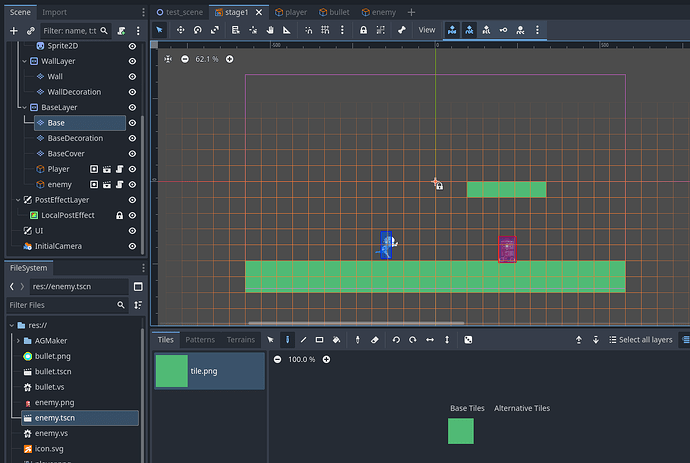The image size is (690, 463).
Task: Collapse the BaseLayer tree node
Action: (x=24, y=107)
